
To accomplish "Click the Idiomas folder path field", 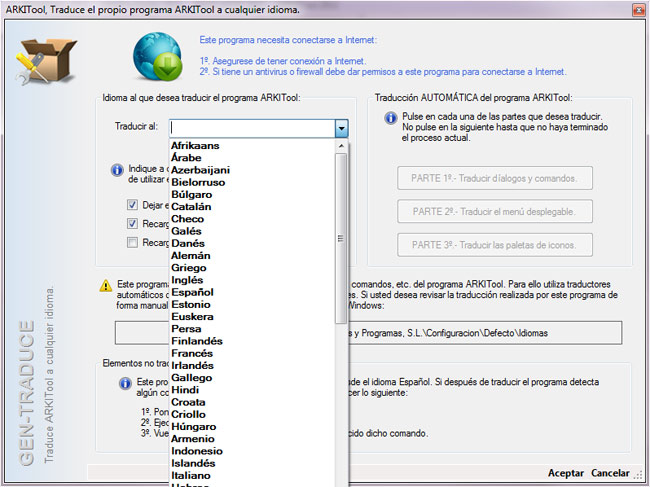I will coord(368,333).
